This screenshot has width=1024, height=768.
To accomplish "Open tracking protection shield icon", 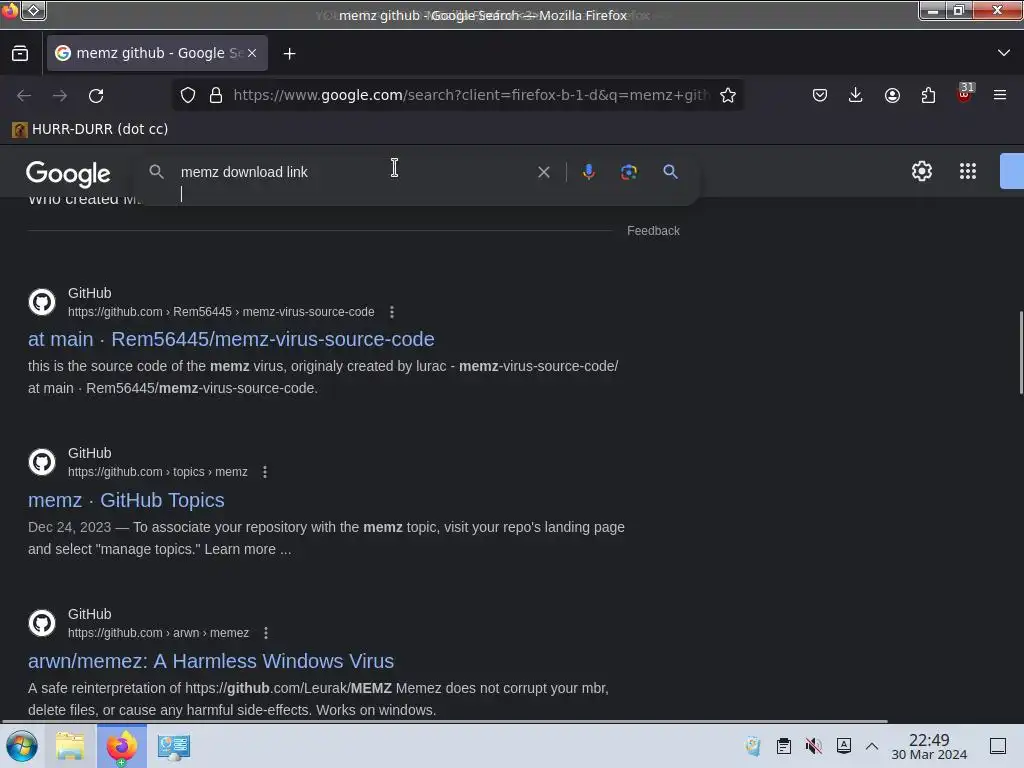I will click(x=188, y=95).
